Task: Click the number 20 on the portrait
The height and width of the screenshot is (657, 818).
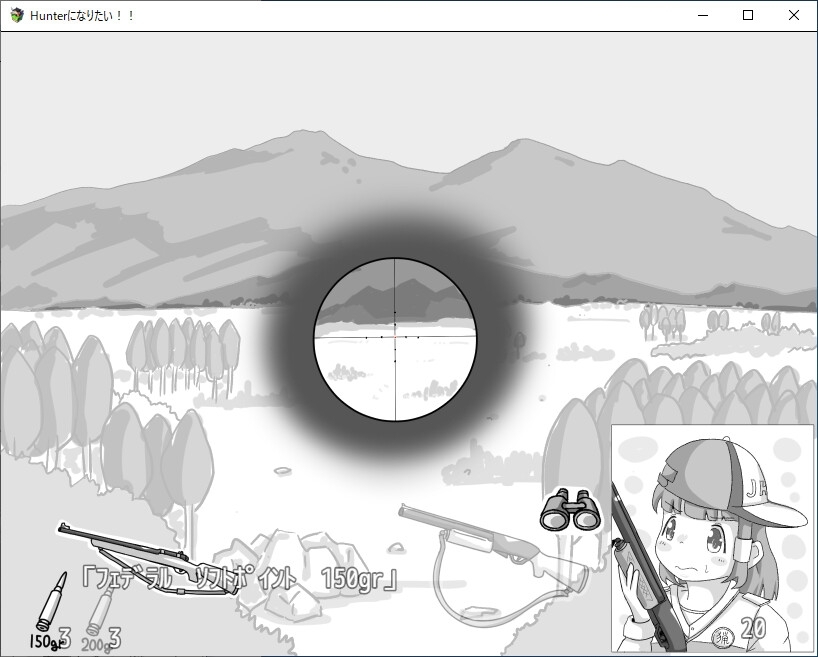Action: (x=754, y=628)
